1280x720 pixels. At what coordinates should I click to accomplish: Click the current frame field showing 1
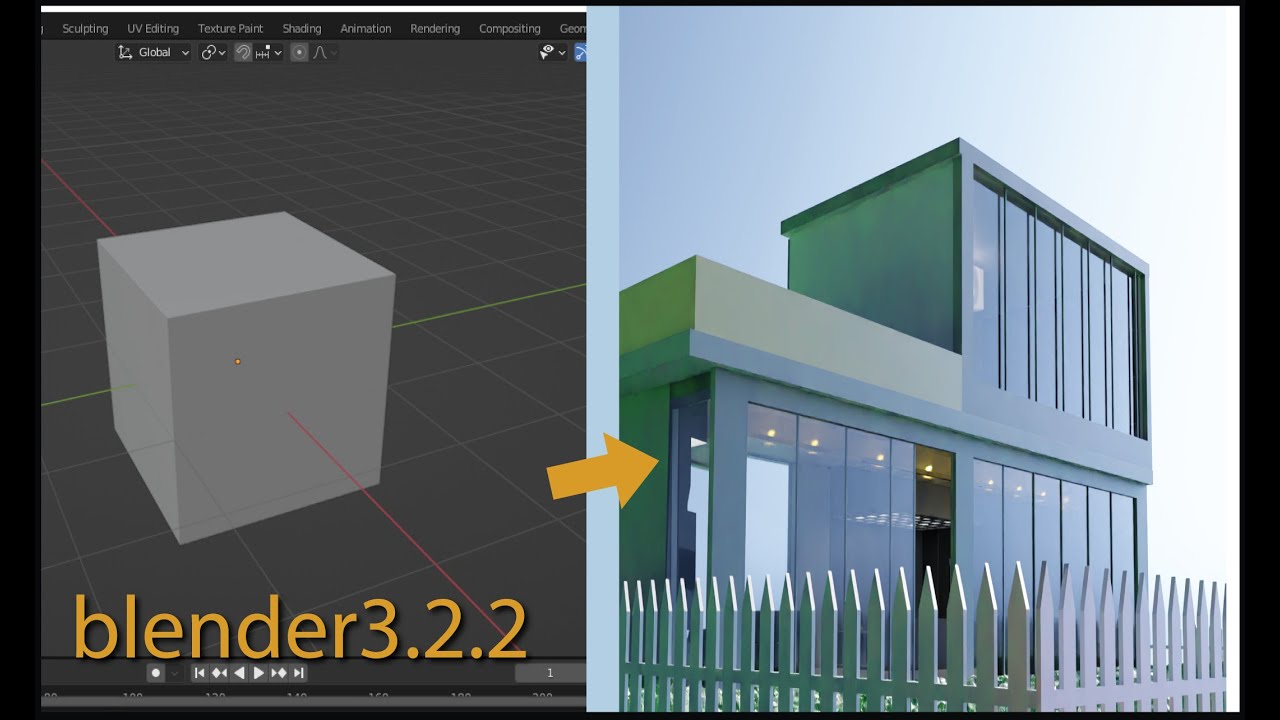pyautogui.click(x=550, y=673)
